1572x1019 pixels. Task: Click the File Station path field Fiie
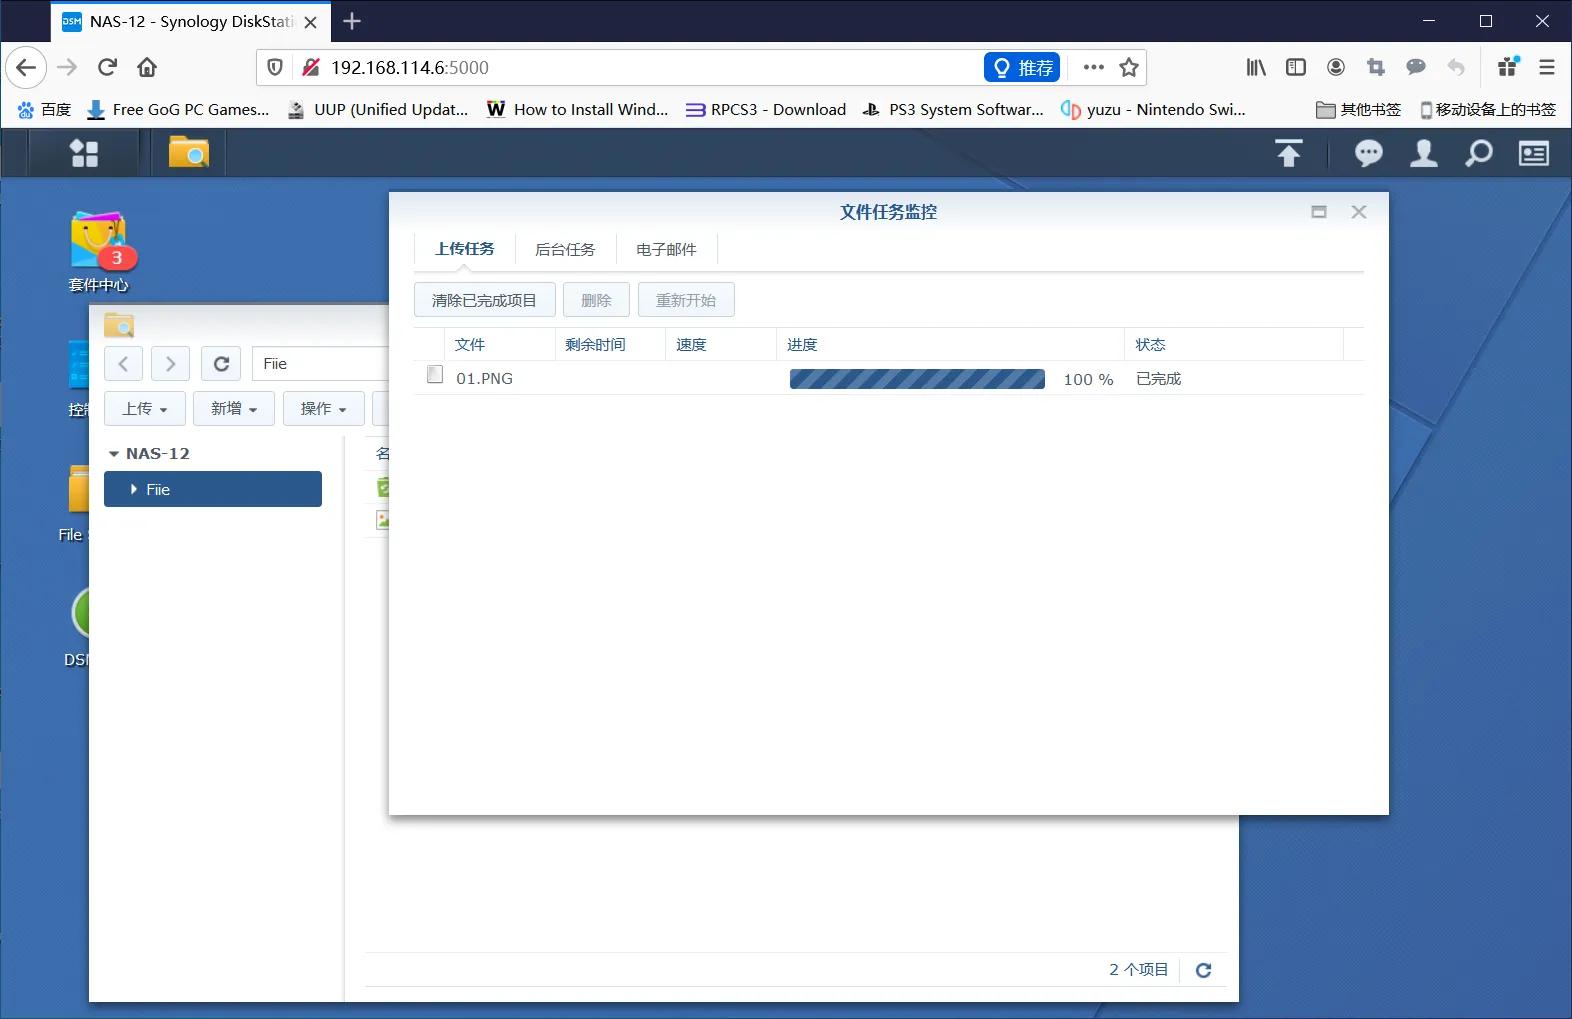click(x=320, y=364)
